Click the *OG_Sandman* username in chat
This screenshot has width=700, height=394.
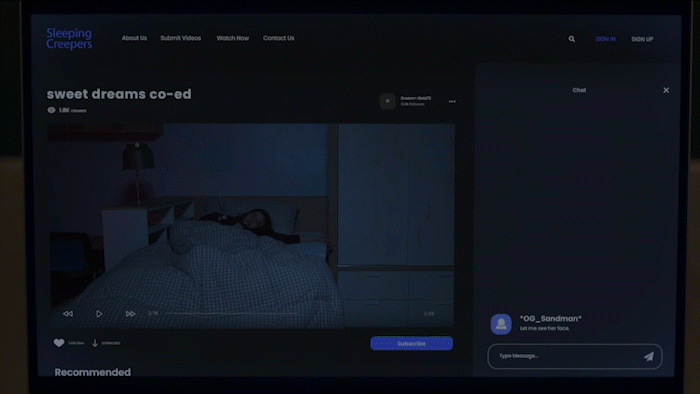(550, 319)
